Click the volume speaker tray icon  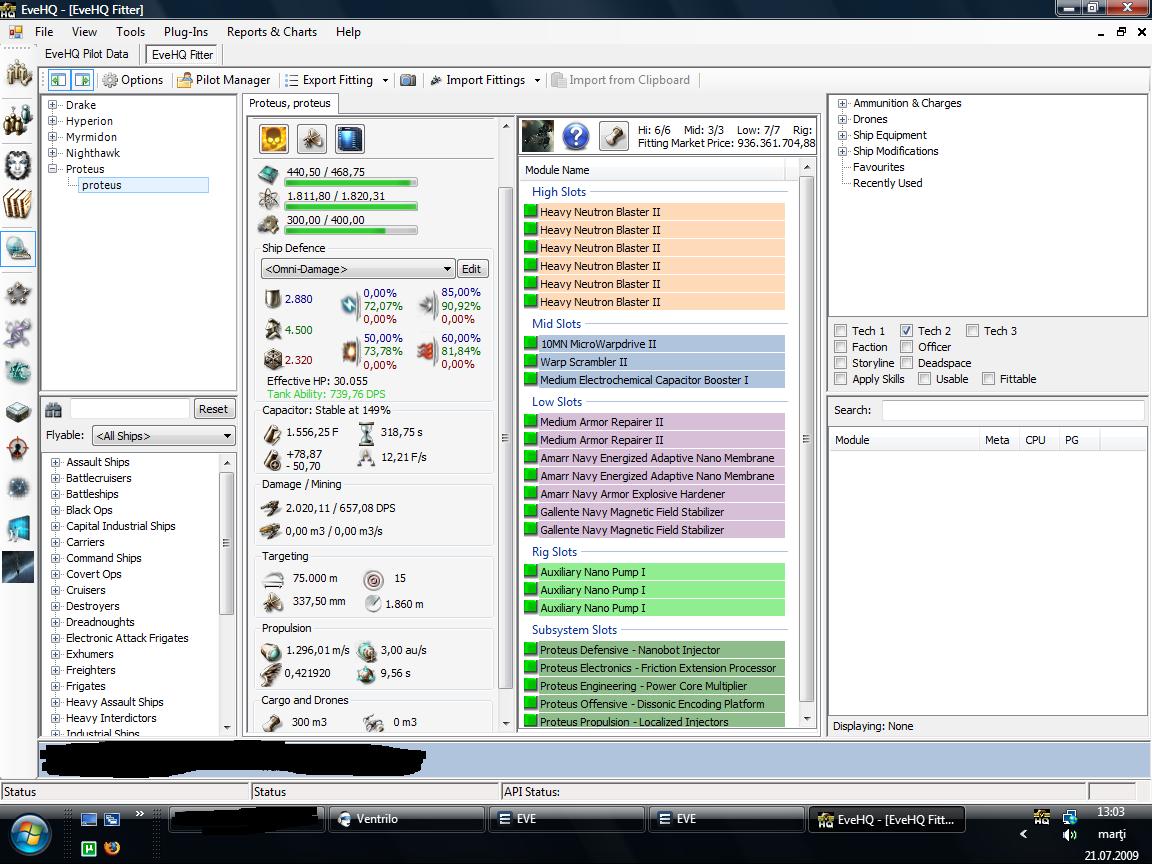(x=1069, y=835)
